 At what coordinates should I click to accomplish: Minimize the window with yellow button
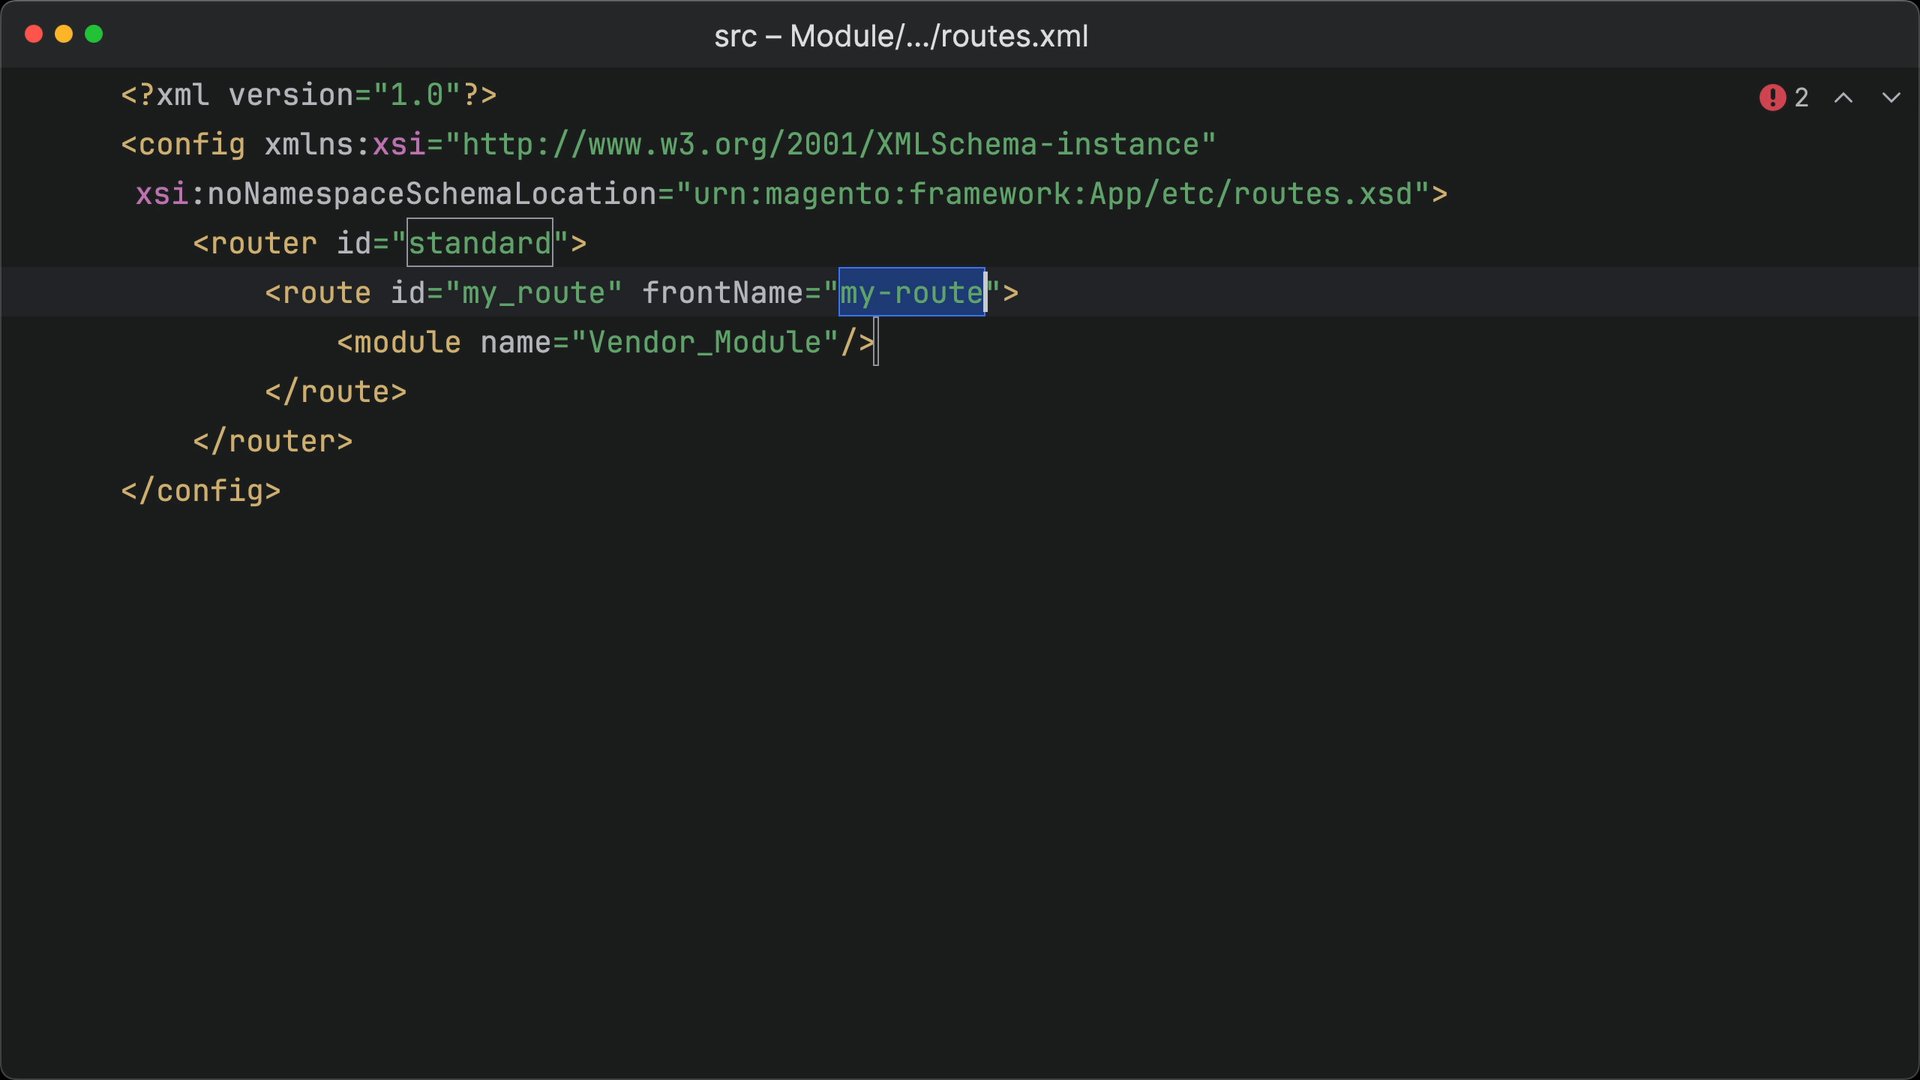tap(63, 34)
